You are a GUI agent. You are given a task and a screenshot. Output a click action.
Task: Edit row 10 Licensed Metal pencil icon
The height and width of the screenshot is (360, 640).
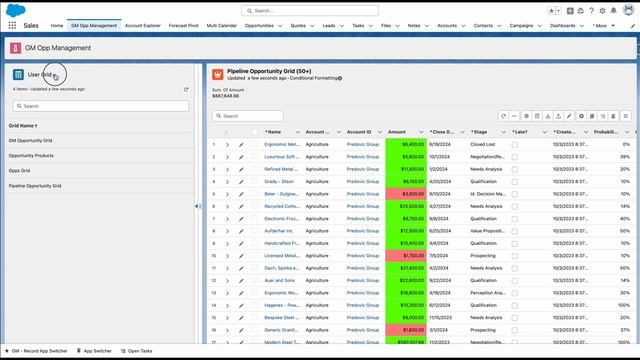pos(241,256)
